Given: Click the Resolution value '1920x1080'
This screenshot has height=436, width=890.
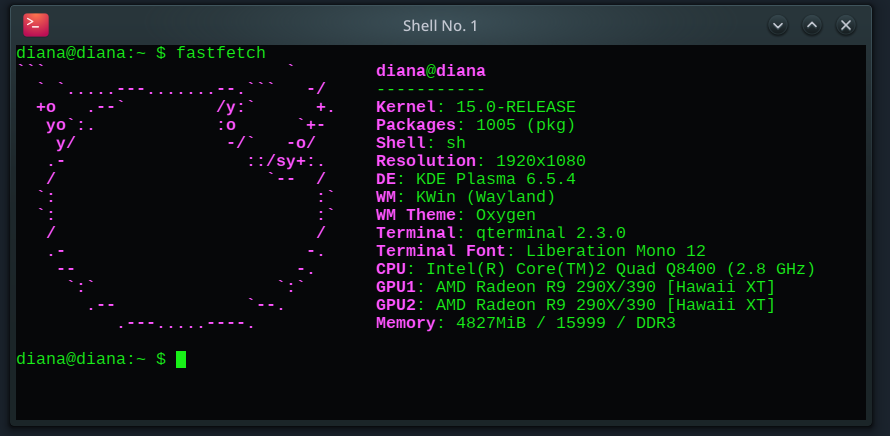Looking at the screenshot, I should point(541,161).
